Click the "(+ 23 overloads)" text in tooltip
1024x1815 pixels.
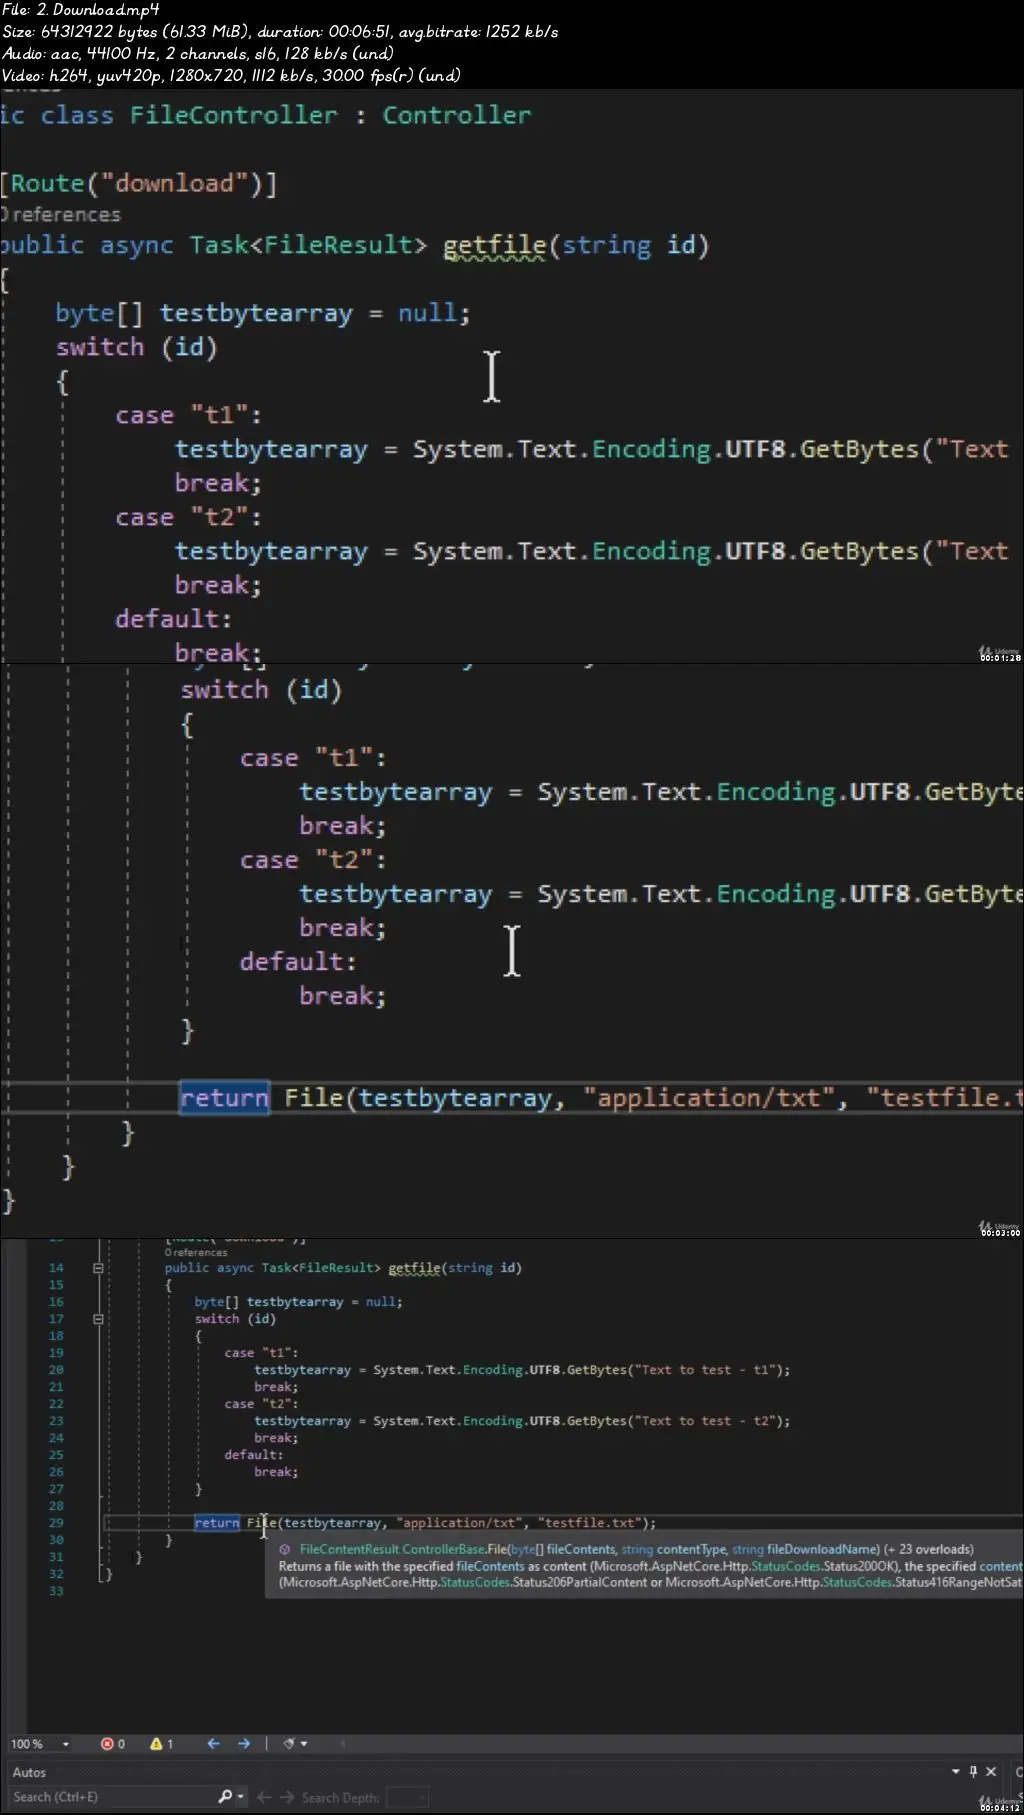928,1549
